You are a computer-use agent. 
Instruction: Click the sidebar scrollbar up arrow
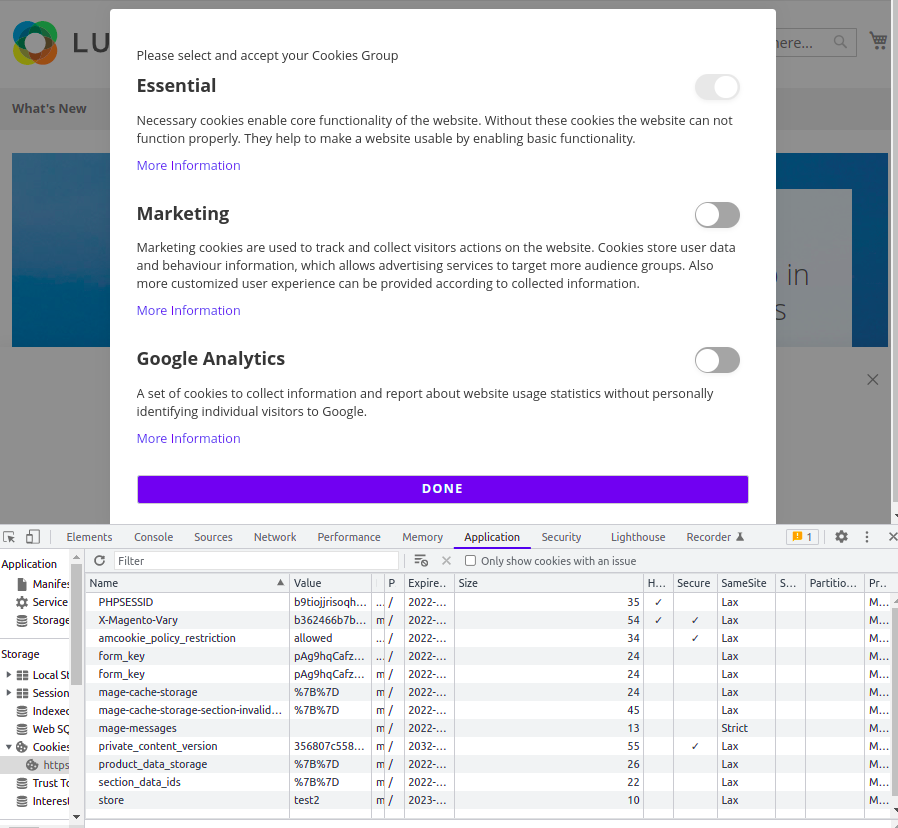pyautogui.click(x=76, y=557)
